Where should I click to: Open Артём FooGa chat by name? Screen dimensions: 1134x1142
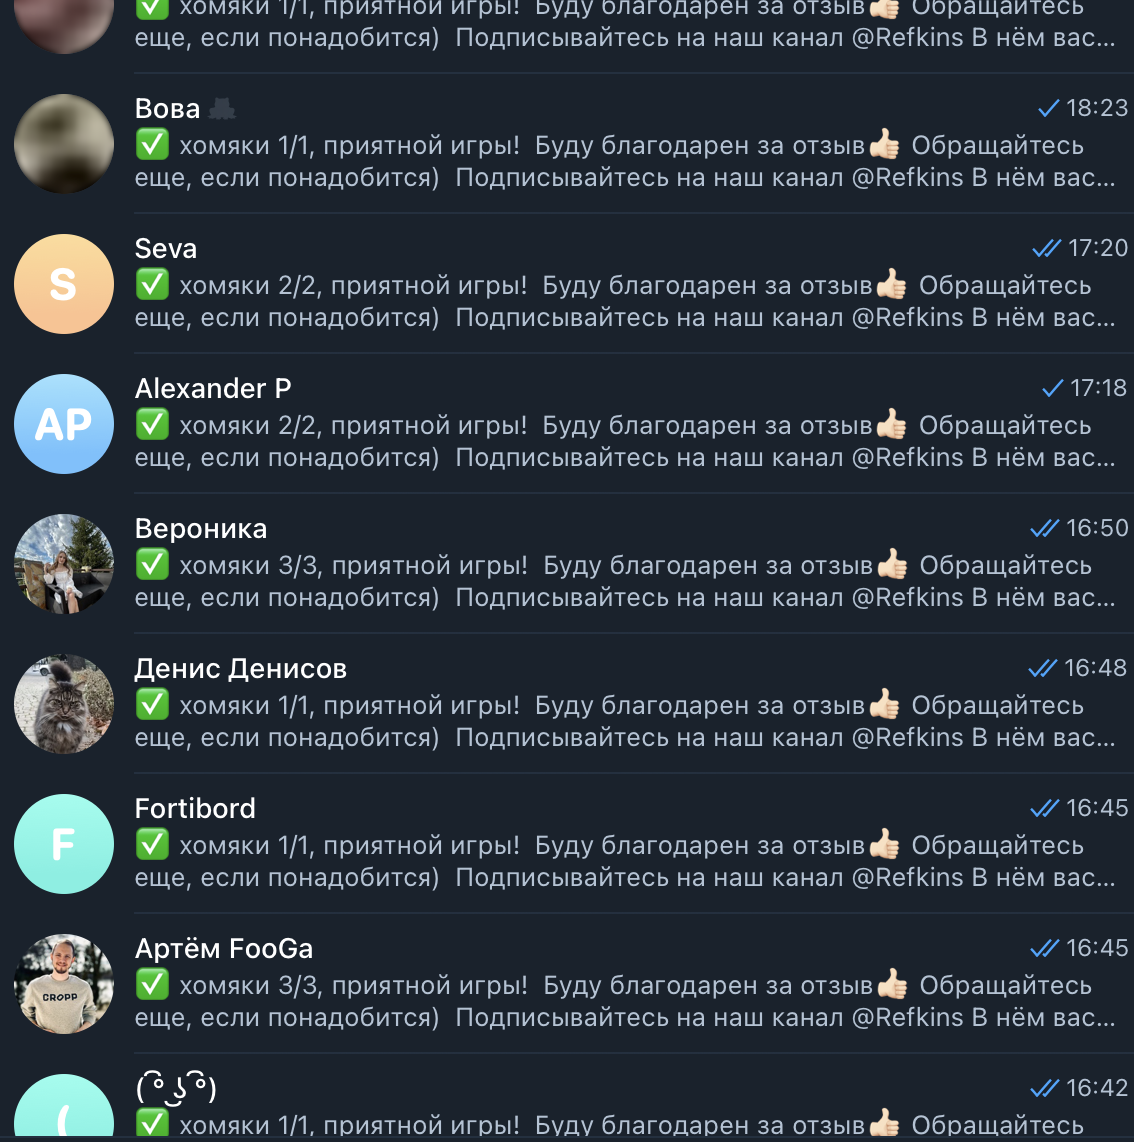224,948
